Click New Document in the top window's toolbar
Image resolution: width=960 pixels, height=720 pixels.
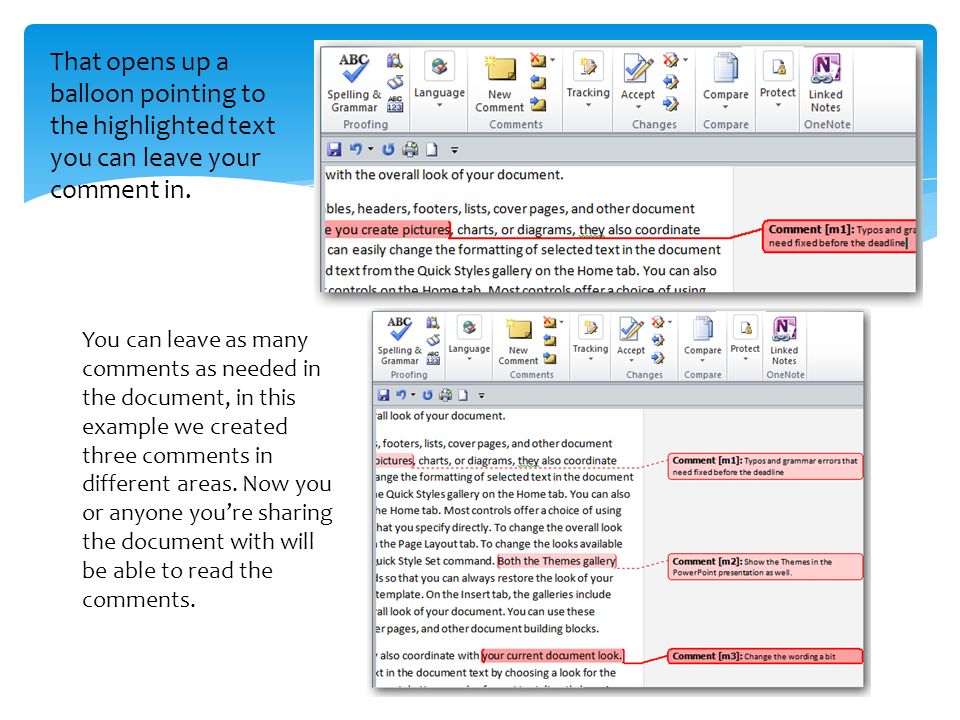coord(432,149)
